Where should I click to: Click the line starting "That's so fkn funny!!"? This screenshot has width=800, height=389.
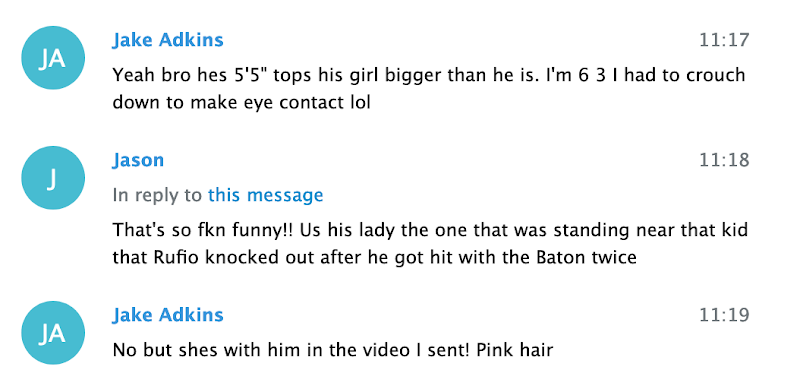pyautogui.click(x=430, y=230)
